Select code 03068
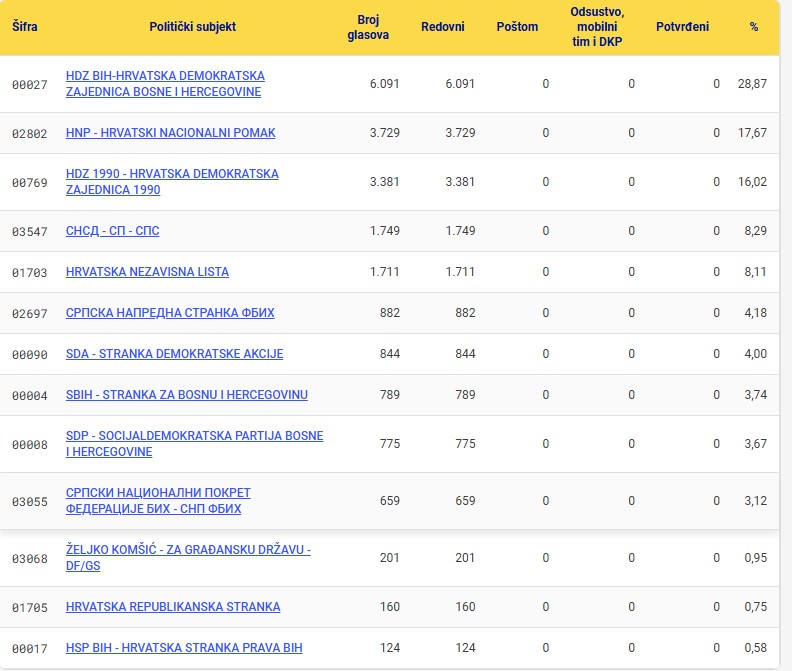Screen dimensions: 792x671 point(30,558)
